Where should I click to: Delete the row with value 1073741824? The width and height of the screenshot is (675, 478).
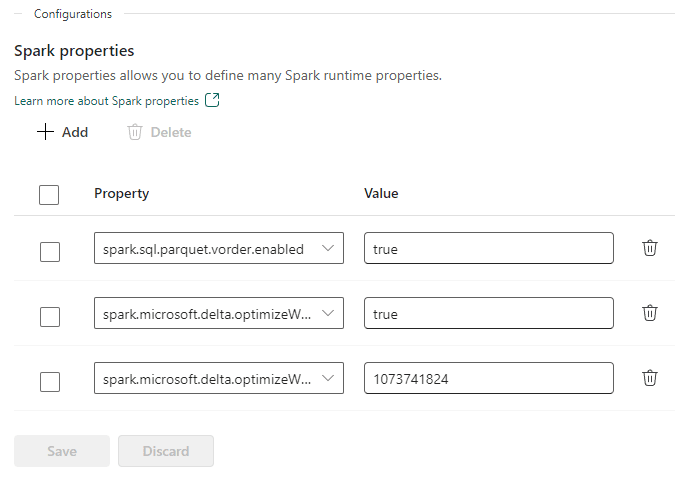649,378
